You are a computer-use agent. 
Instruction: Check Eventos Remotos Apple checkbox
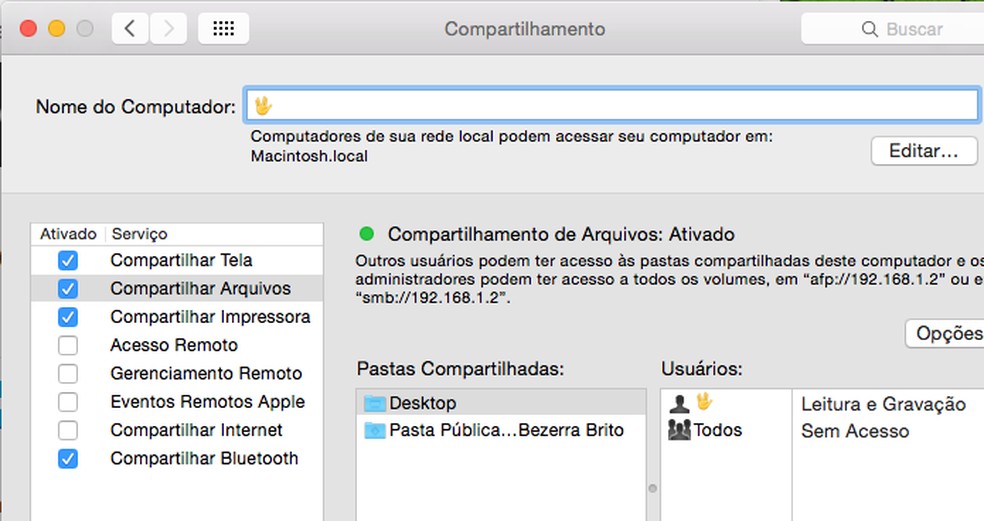[68, 402]
